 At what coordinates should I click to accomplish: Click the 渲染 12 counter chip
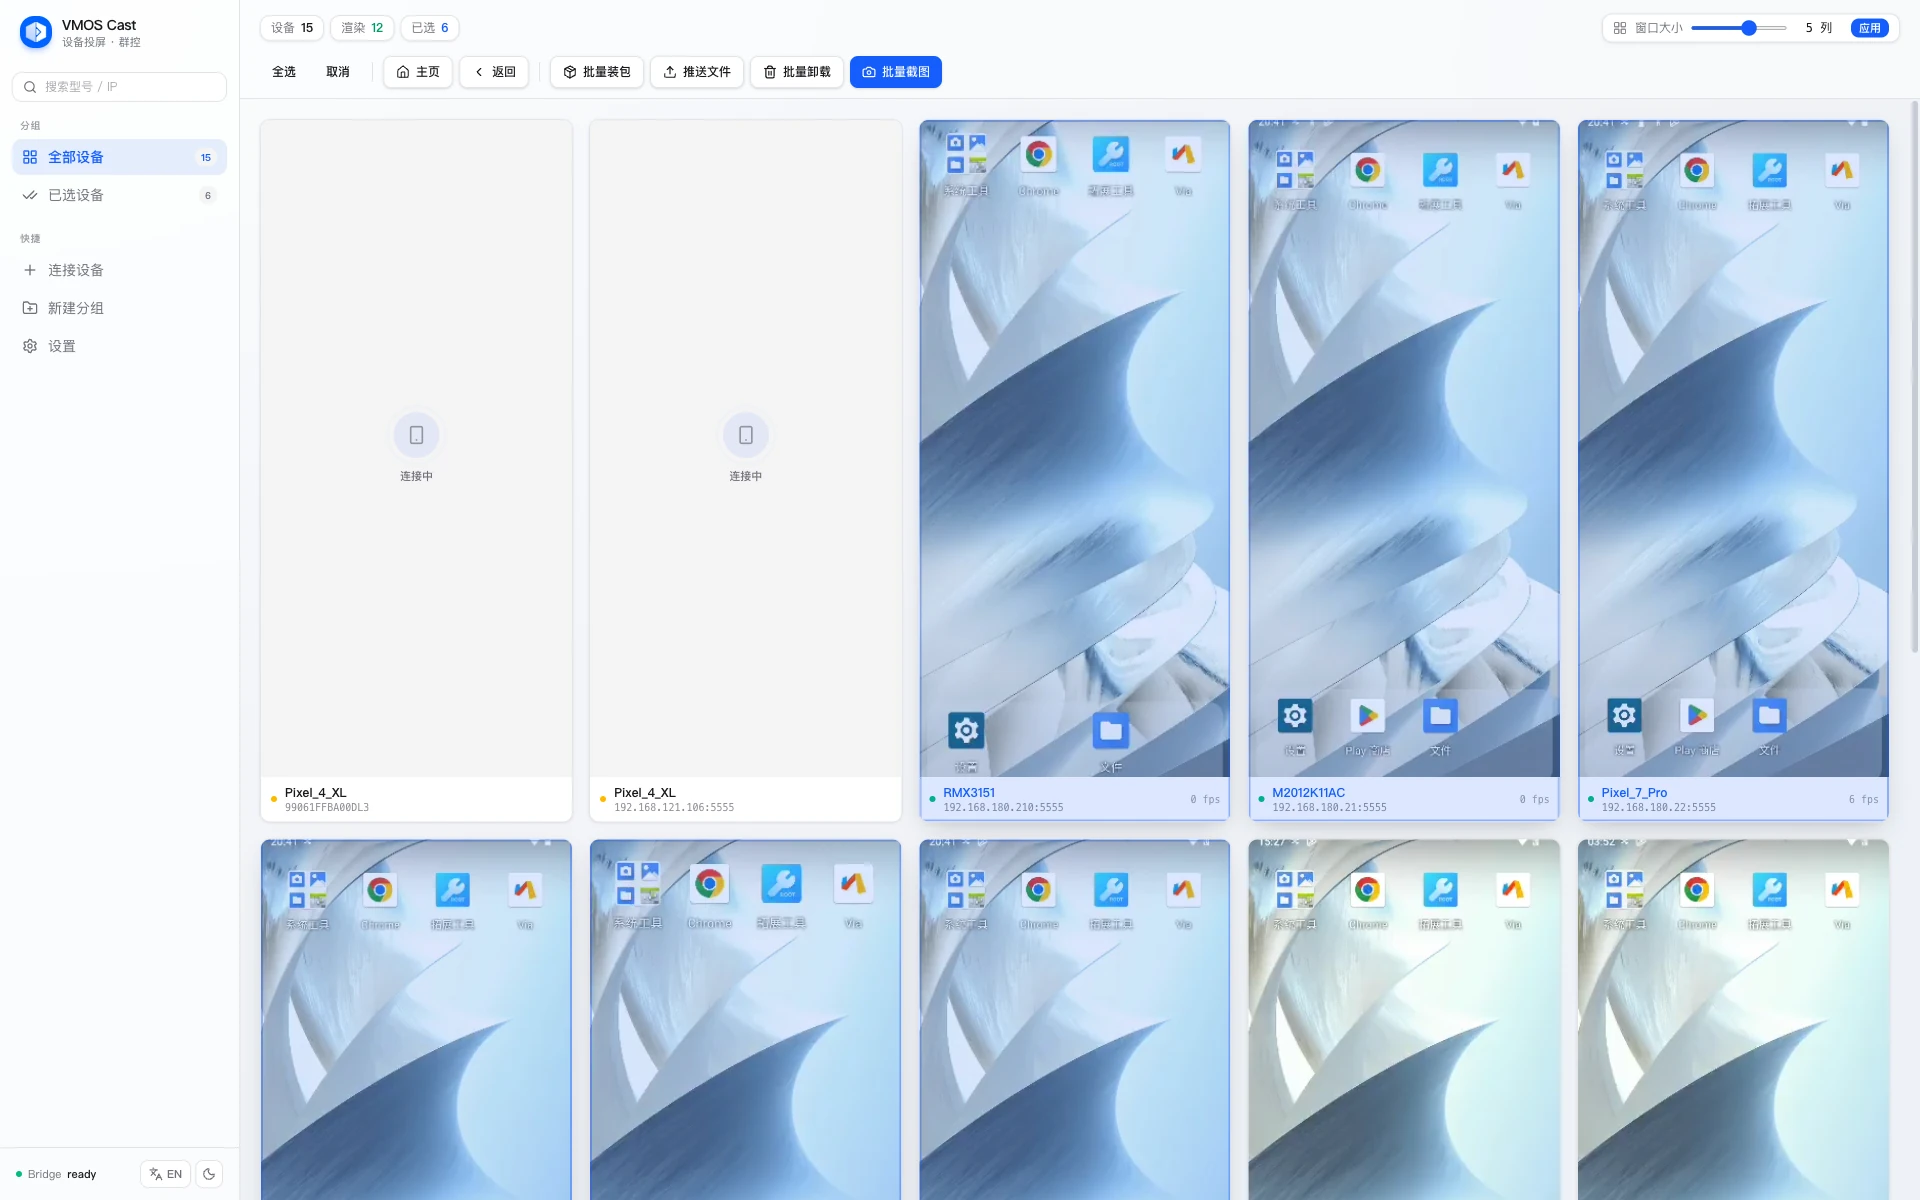[x=362, y=28]
